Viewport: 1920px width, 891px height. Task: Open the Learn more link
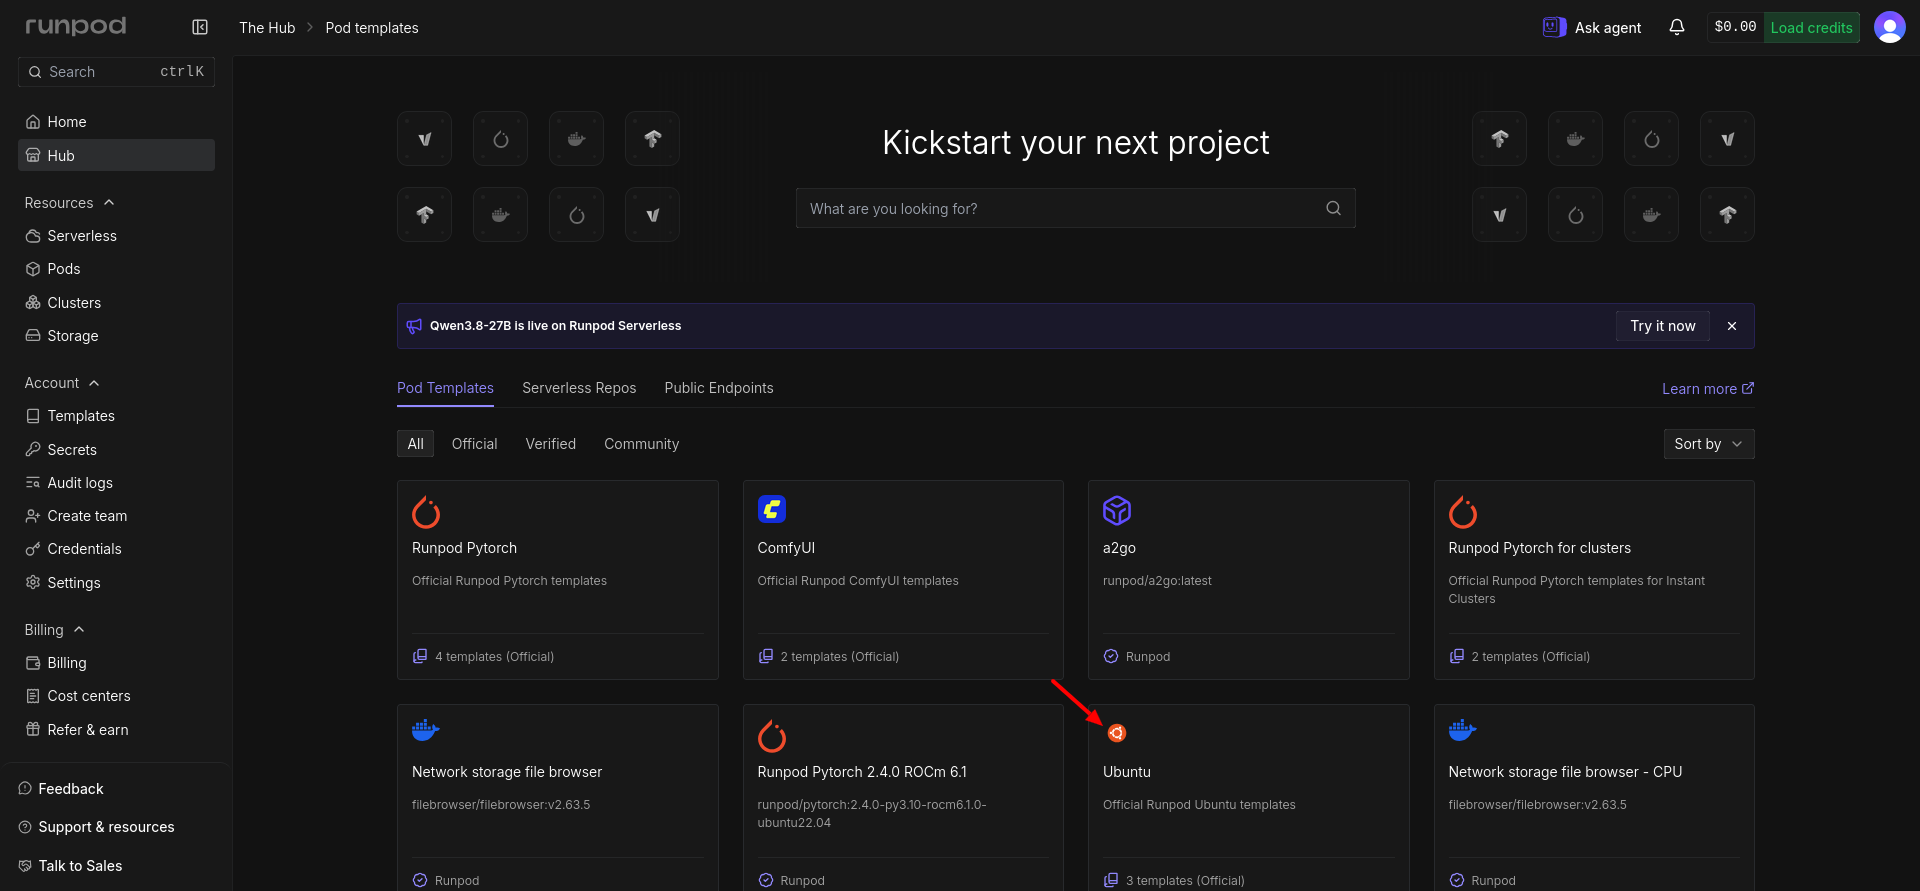(x=1708, y=389)
